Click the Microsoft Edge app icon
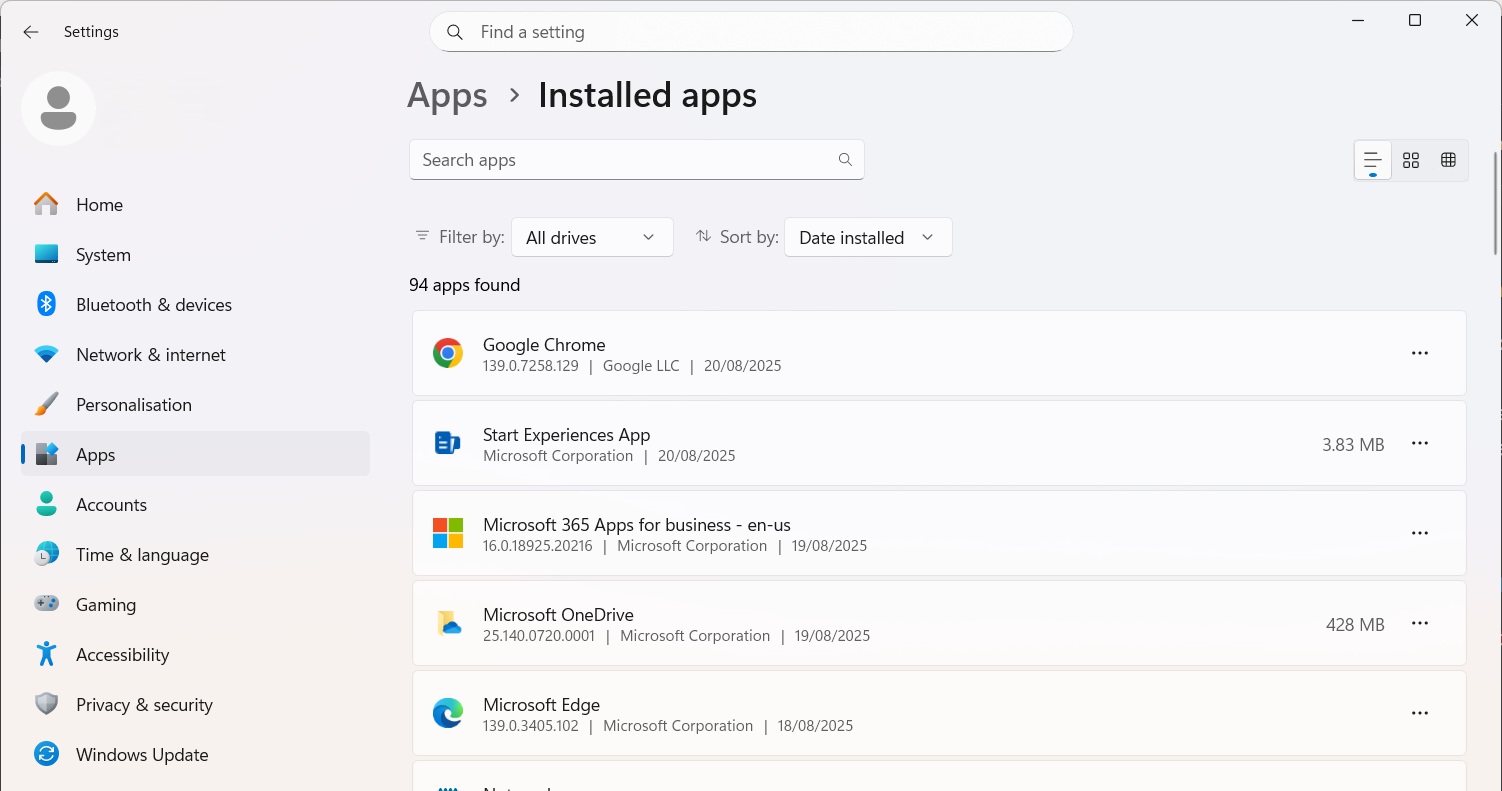 447,713
